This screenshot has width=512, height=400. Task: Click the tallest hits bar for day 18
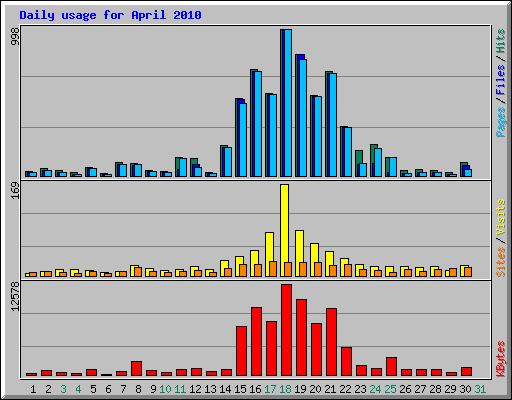coord(286,103)
